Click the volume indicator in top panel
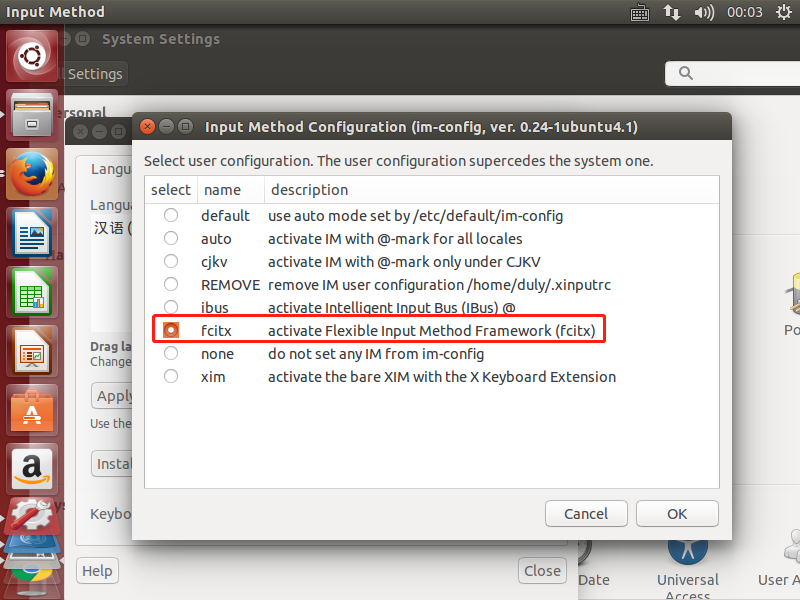Screen dimensions: 800x600 704,12
